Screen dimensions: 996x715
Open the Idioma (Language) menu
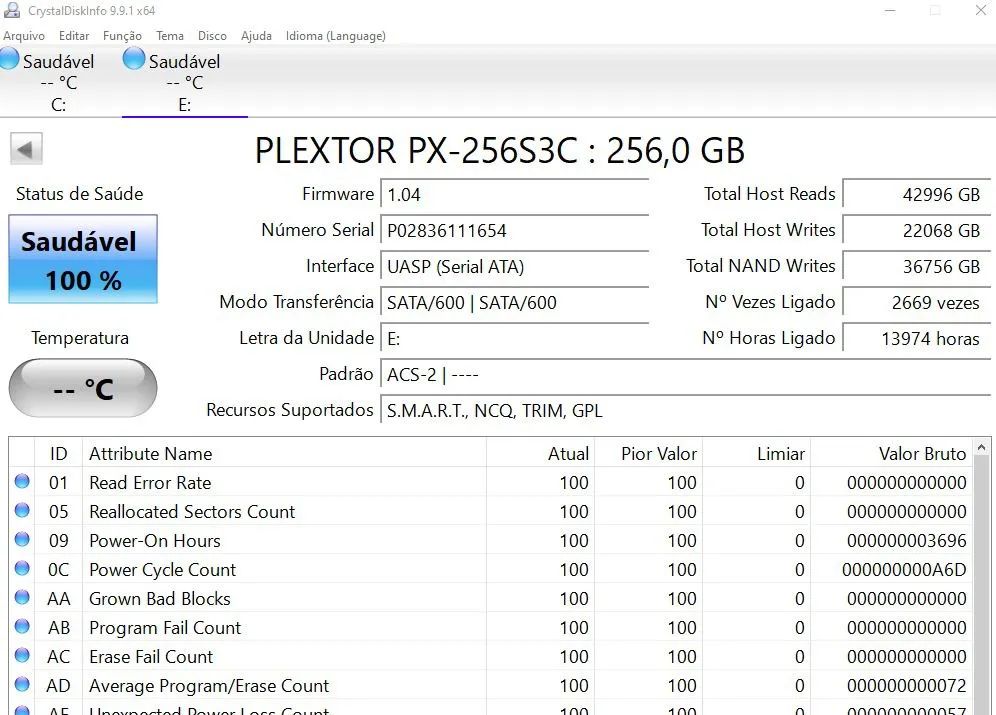(x=335, y=36)
